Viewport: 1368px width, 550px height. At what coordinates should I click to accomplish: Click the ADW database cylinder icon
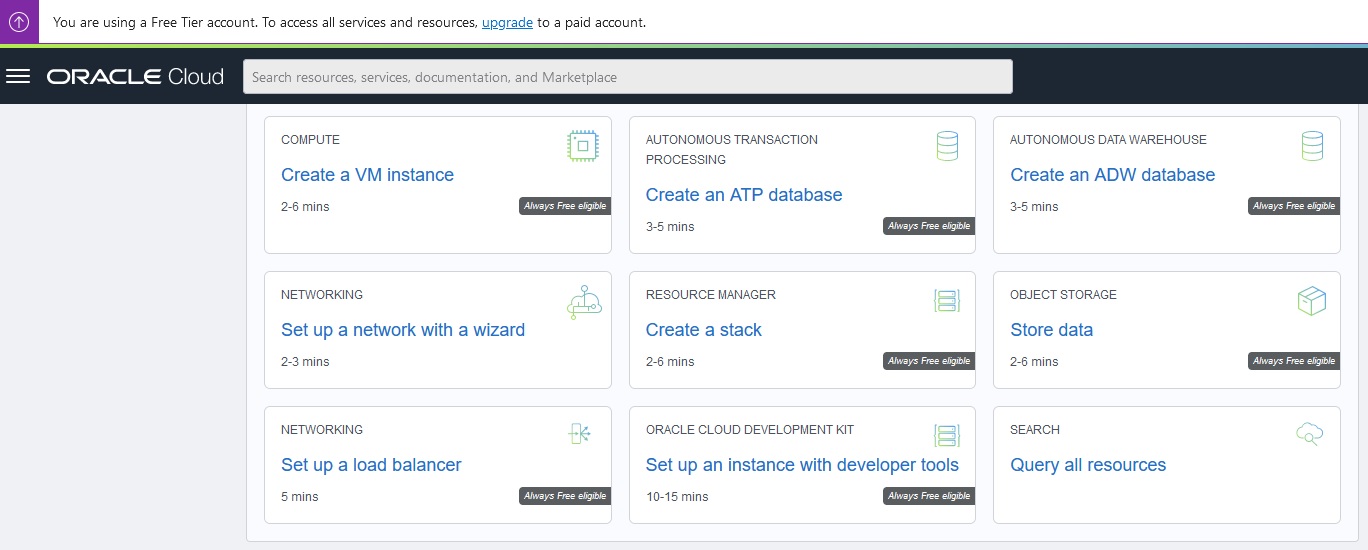click(1312, 146)
